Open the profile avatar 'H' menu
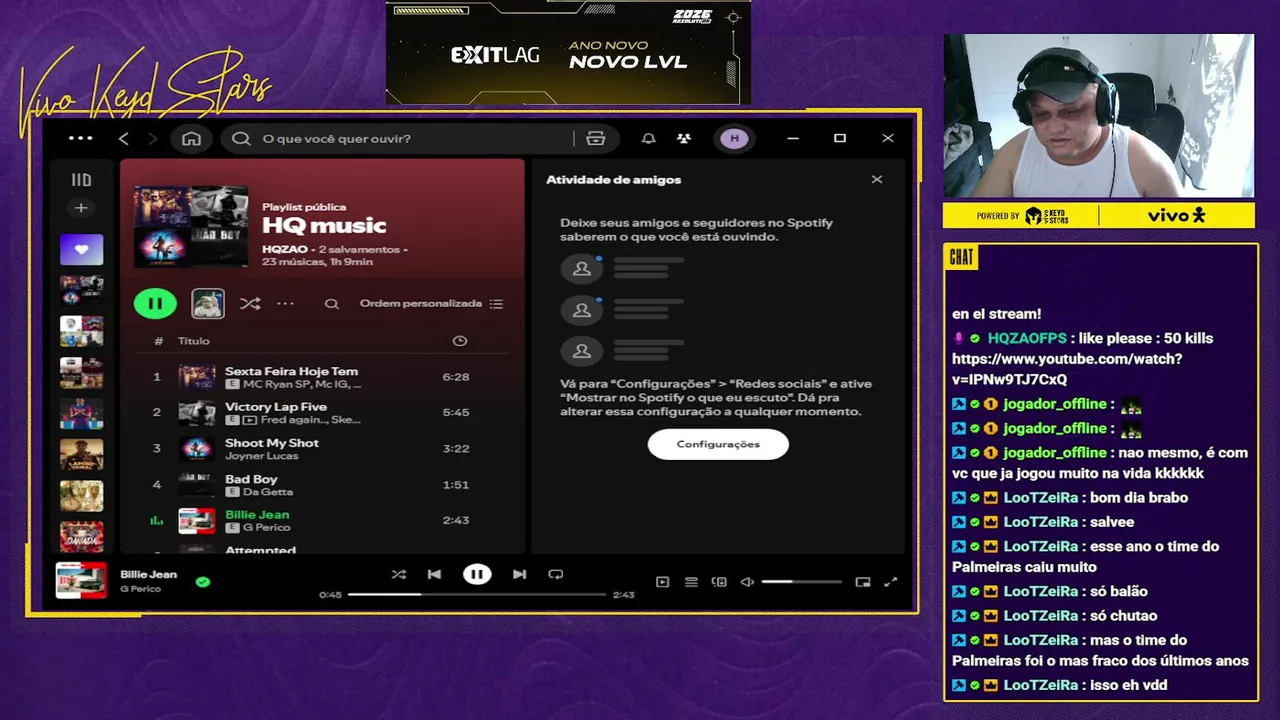Image resolution: width=1280 pixels, height=720 pixels. coord(734,138)
